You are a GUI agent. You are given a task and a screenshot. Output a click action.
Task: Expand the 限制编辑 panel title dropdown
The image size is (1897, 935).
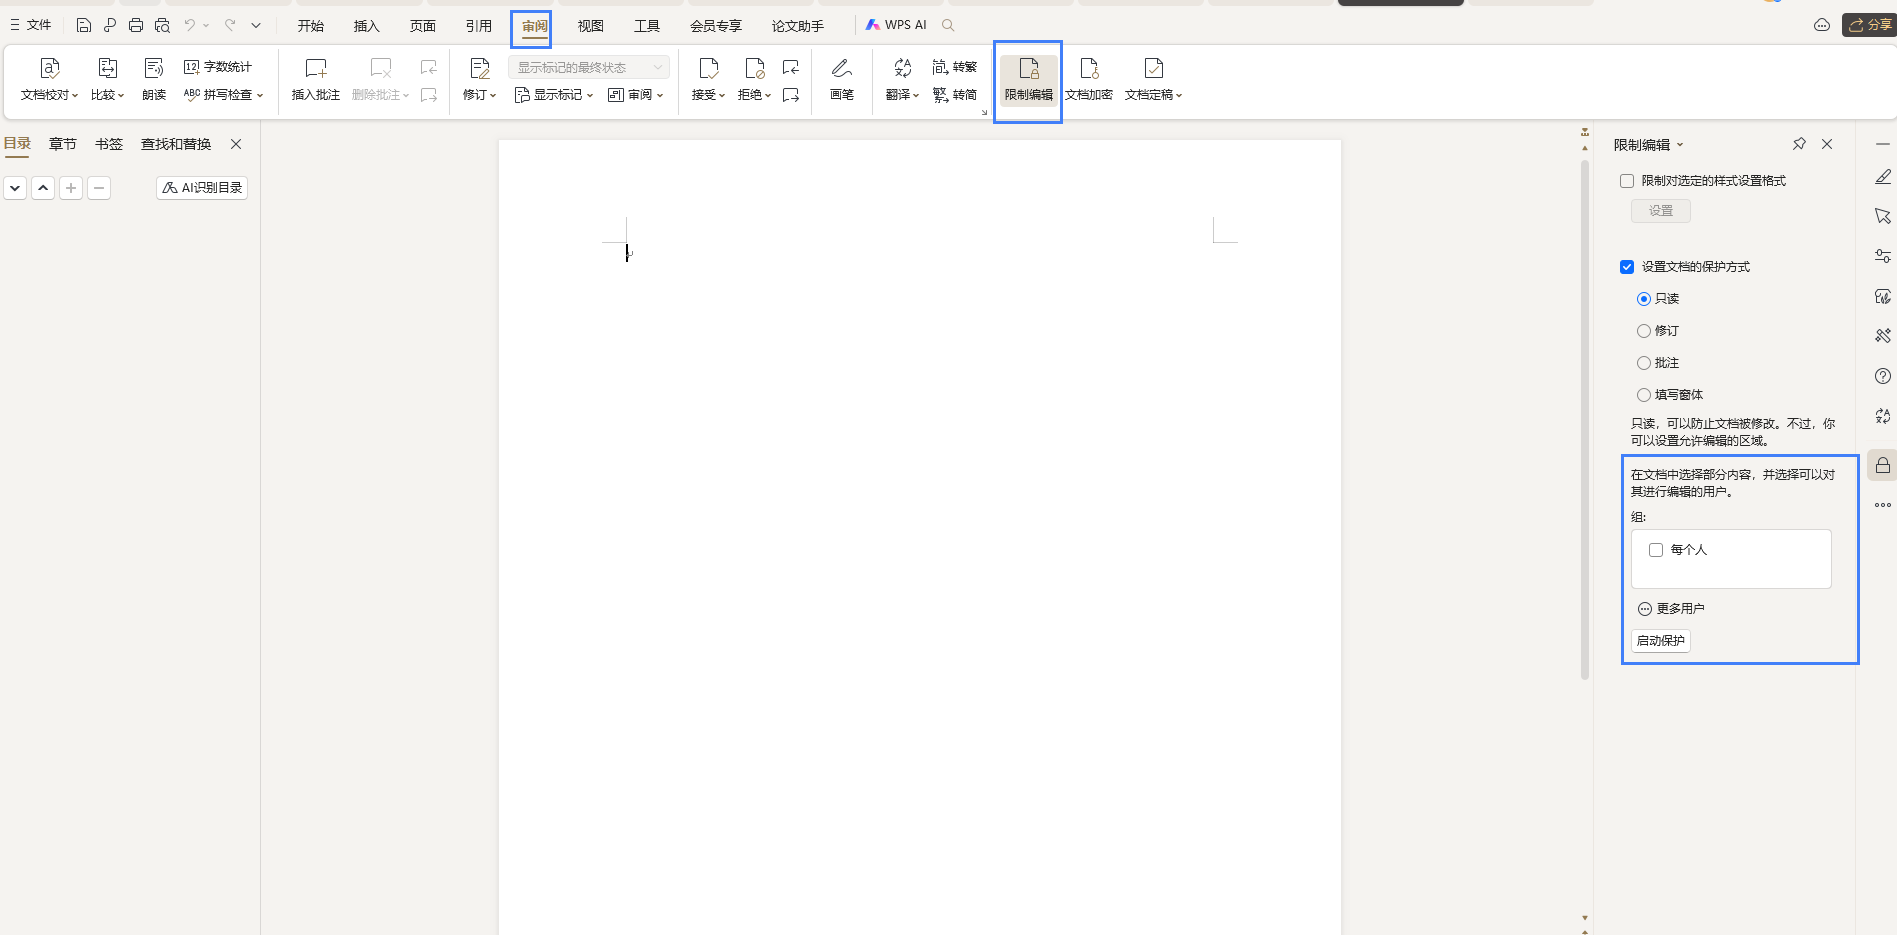[1680, 145]
